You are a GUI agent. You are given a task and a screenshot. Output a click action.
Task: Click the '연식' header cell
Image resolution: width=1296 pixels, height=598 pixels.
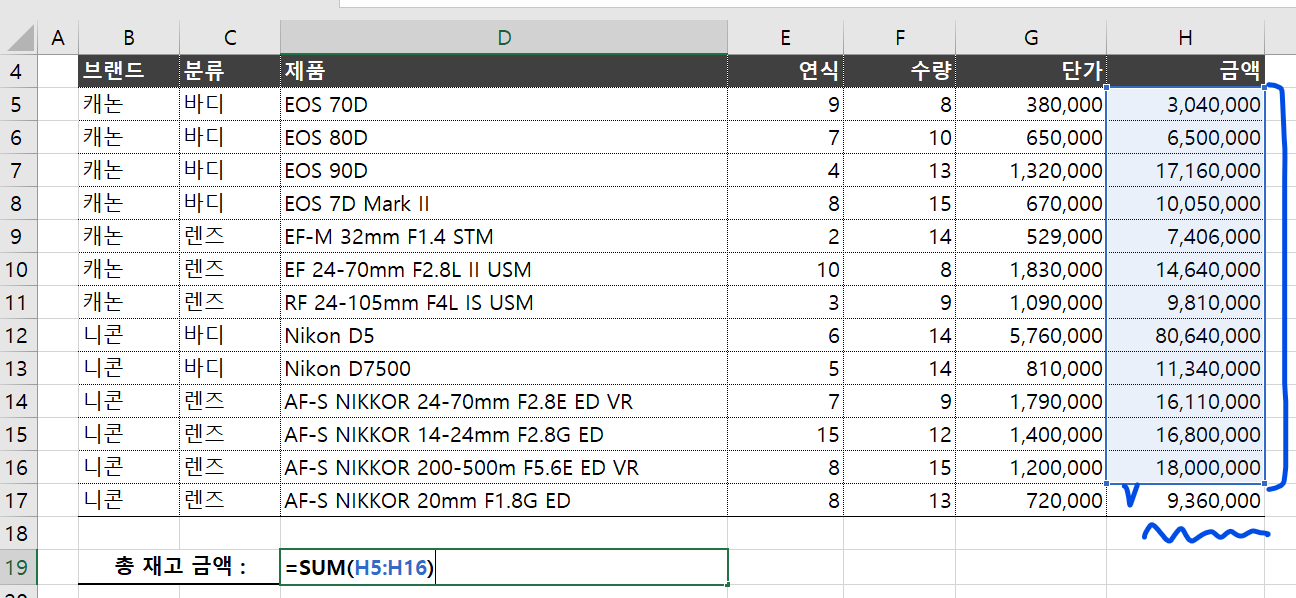tap(786, 71)
